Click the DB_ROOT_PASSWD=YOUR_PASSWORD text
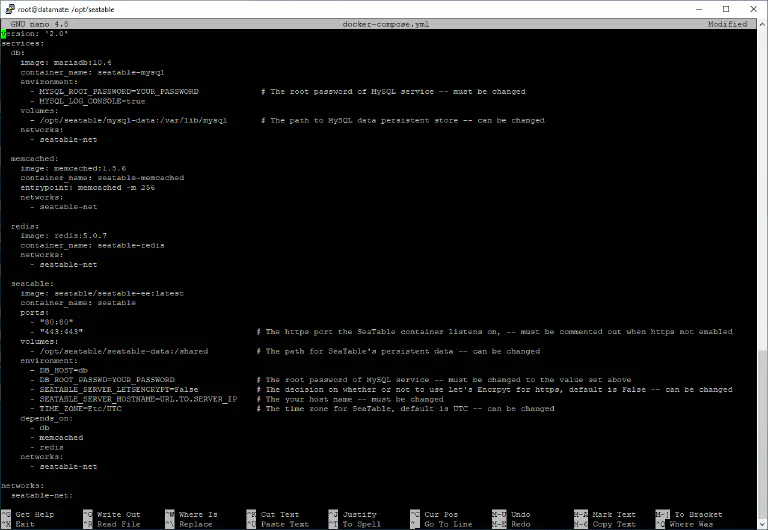 click(x=107, y=380)
